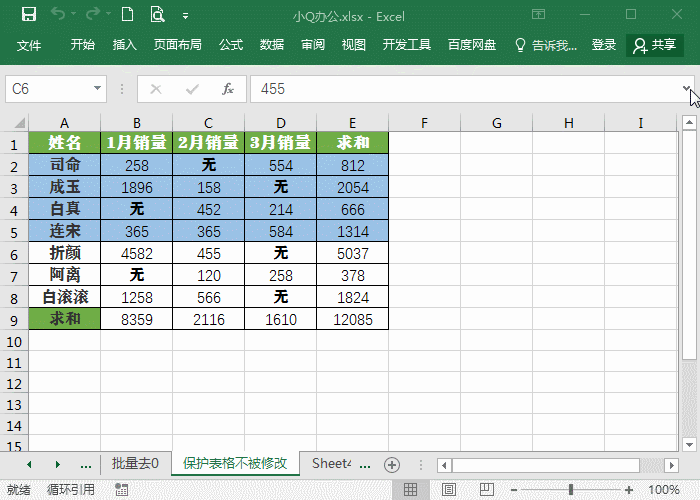700x500 pixels.
Task: Switch to the 开始 ribbon tab
Action: tap(83, 45)
